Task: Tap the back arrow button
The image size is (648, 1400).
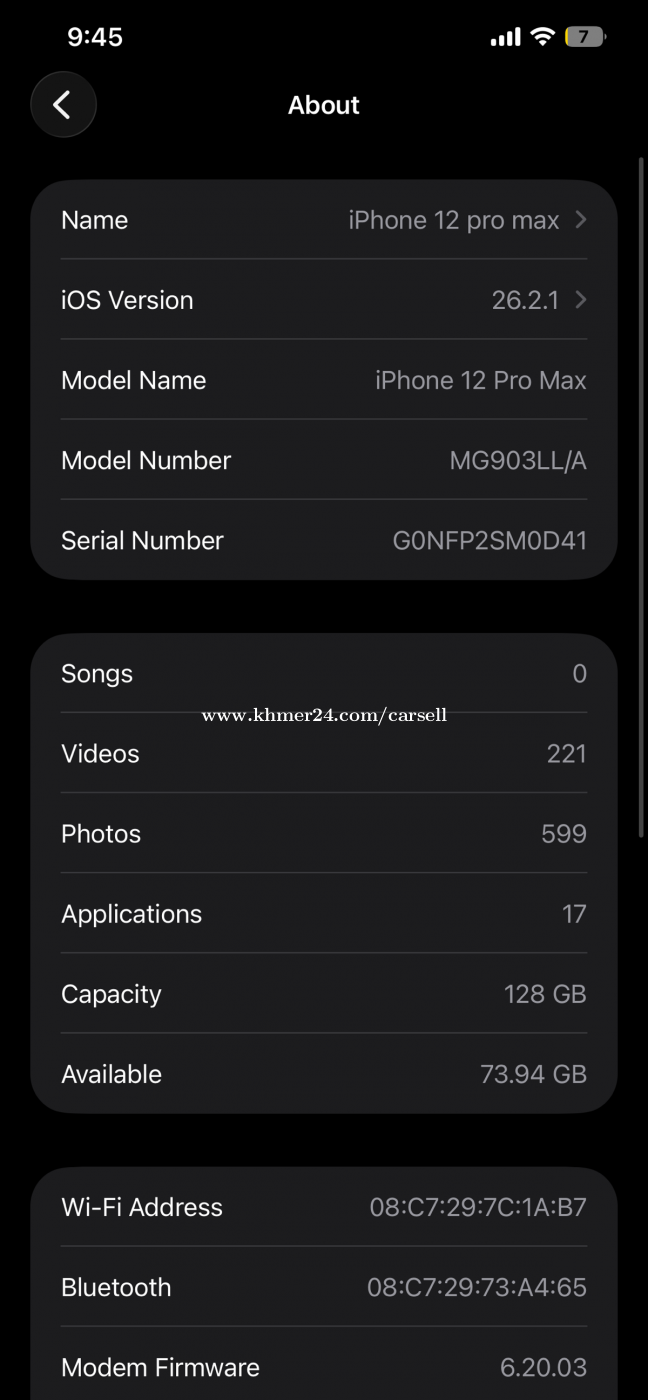Action: (x=63, y=105)
